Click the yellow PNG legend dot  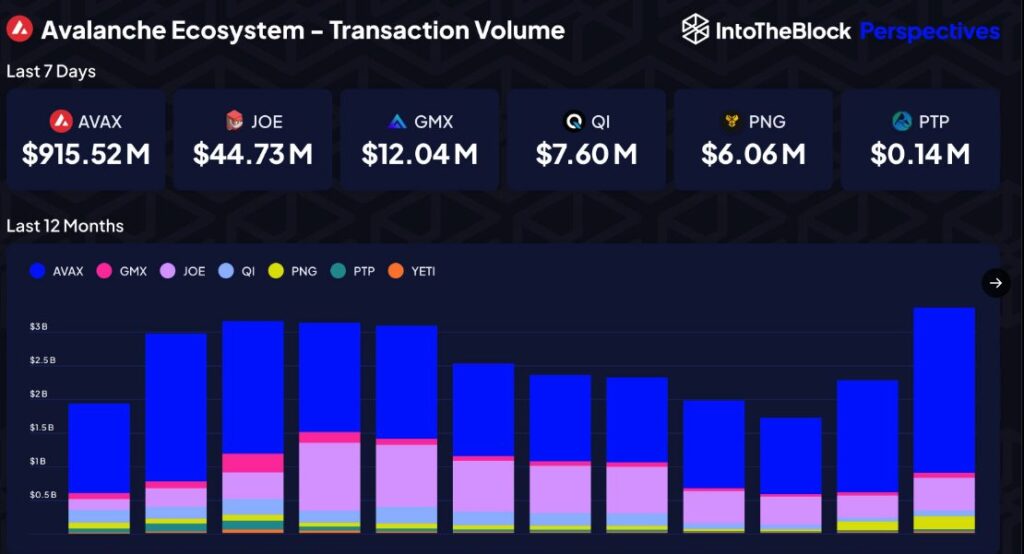(277, 271)
